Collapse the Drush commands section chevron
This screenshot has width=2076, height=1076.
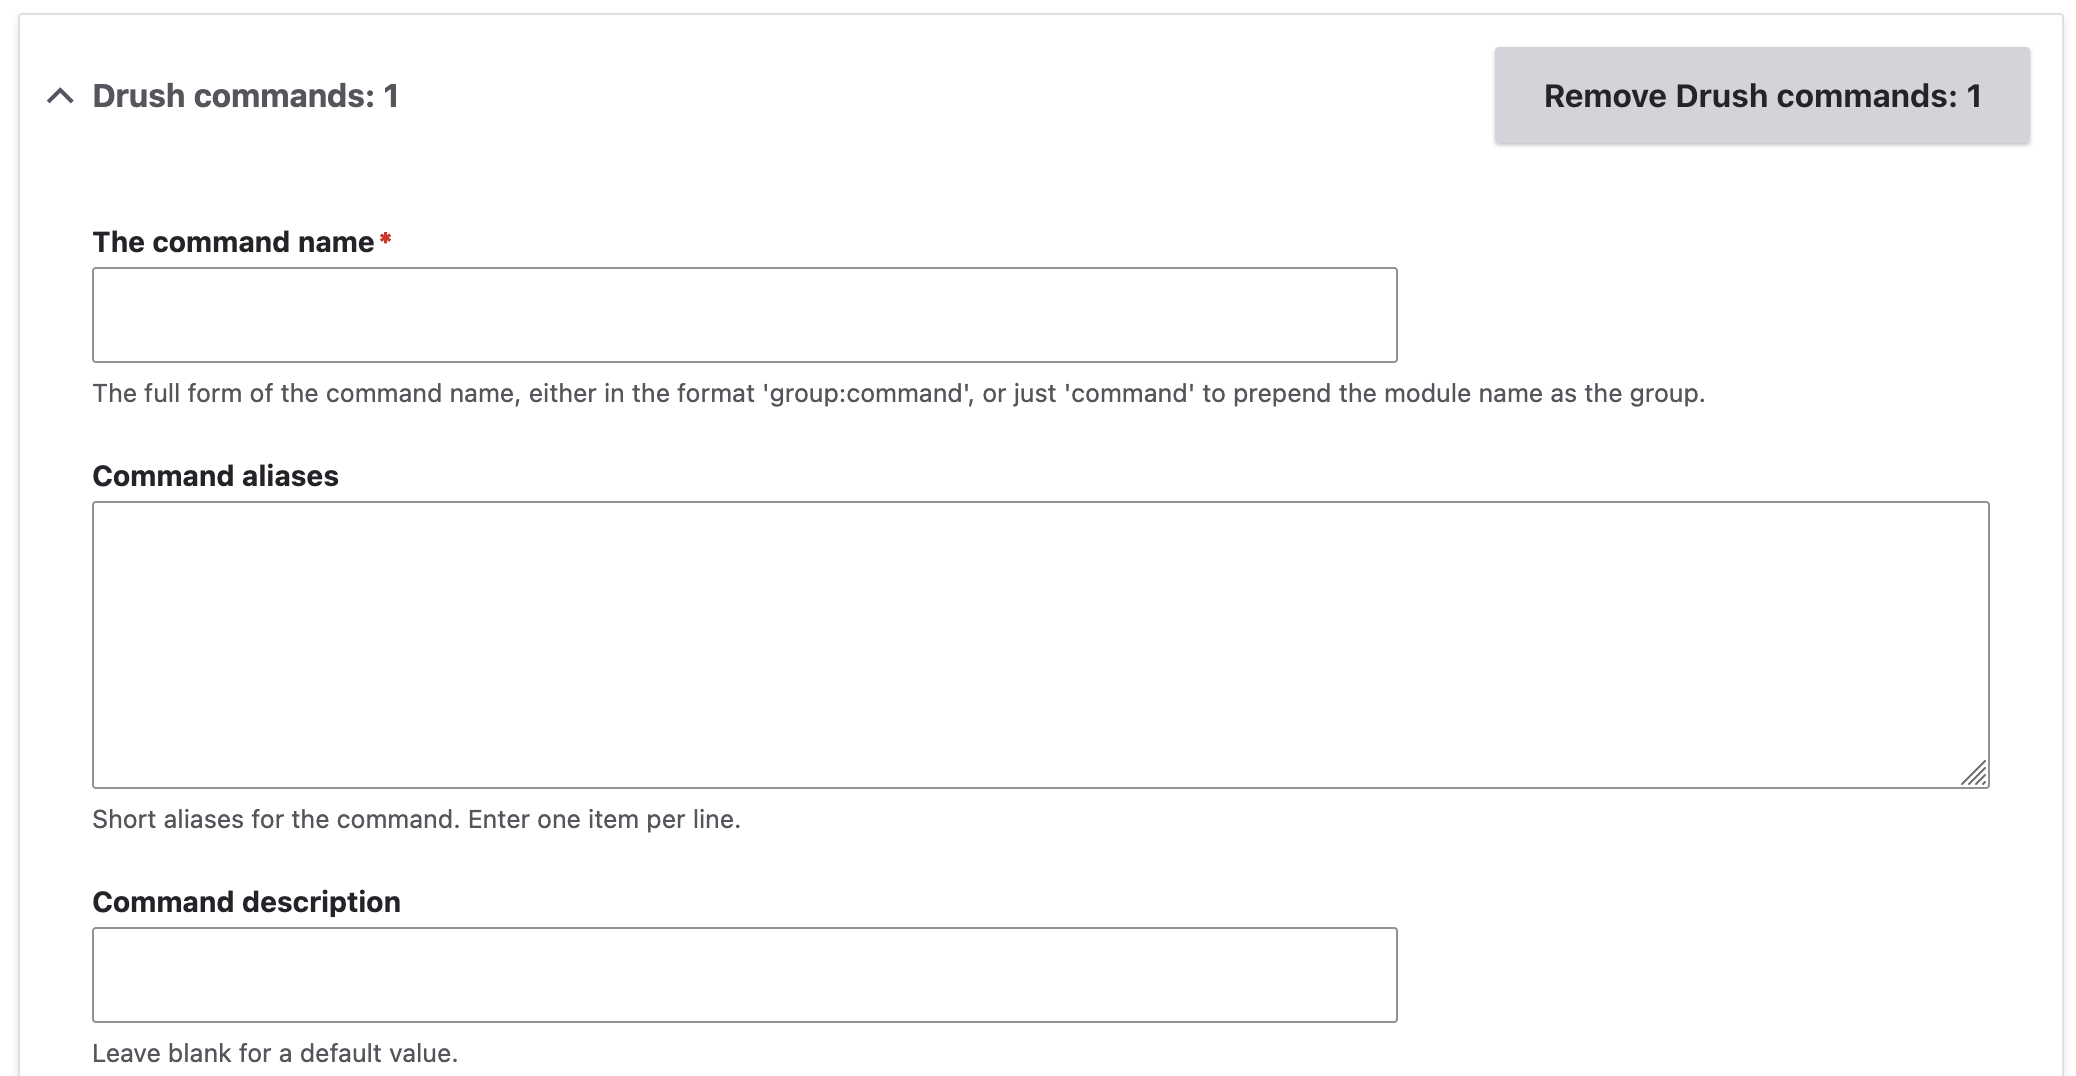[60, 96]
